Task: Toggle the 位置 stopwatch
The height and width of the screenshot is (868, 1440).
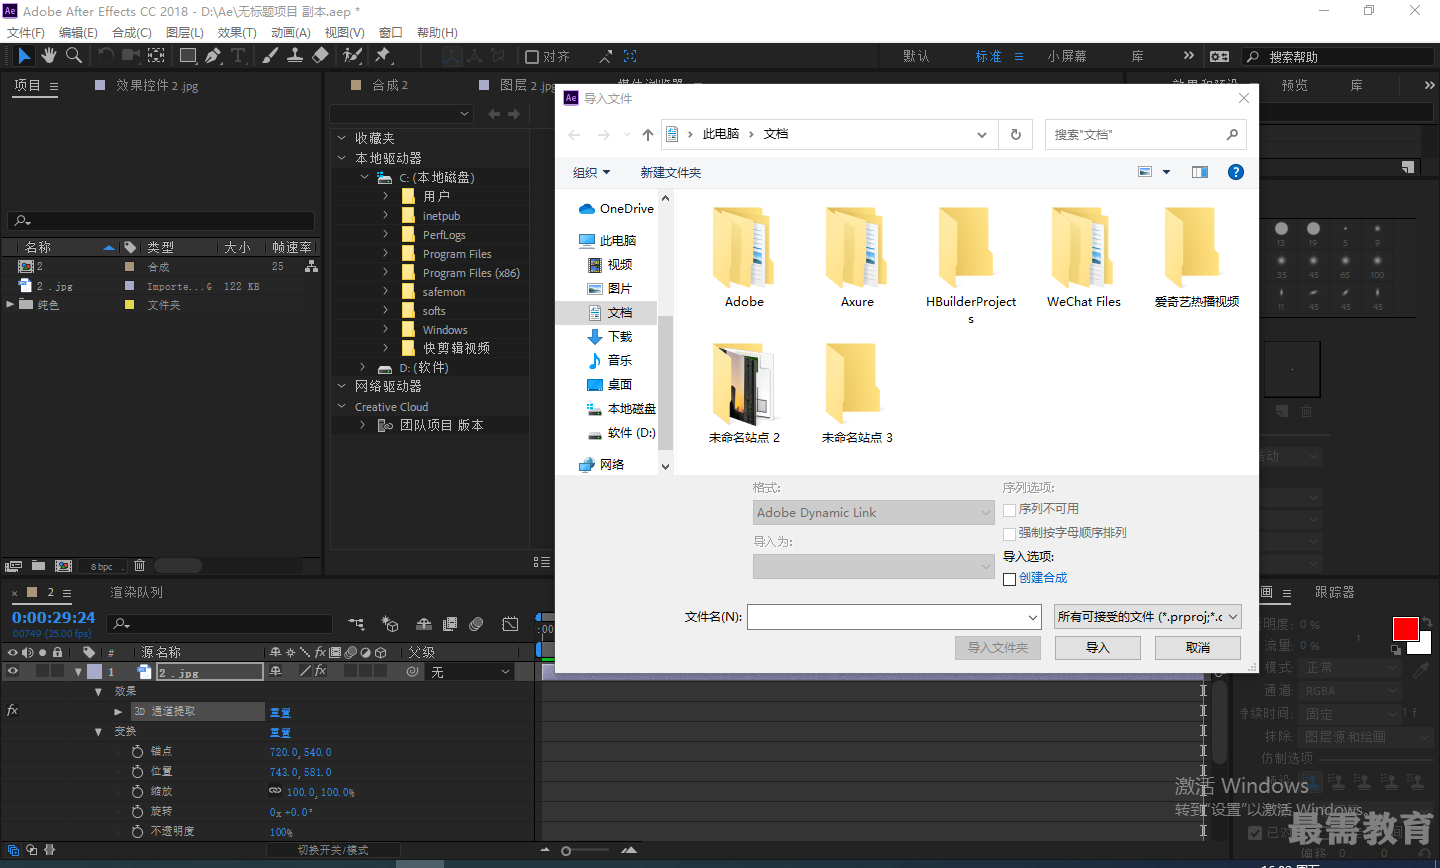Action: 137,771
